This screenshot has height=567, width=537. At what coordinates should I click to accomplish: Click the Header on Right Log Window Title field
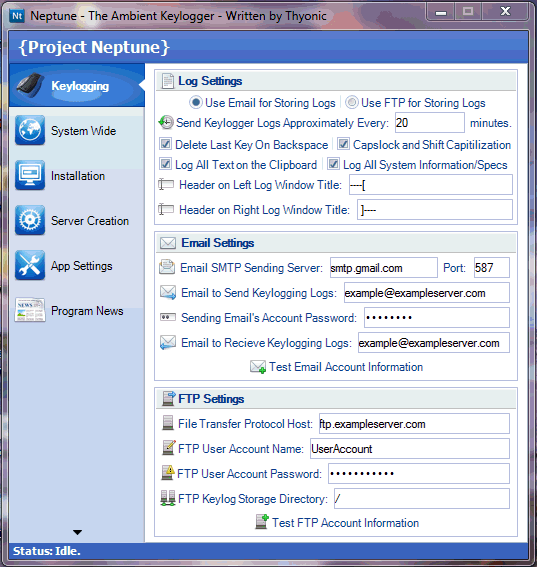pos(435,209)
